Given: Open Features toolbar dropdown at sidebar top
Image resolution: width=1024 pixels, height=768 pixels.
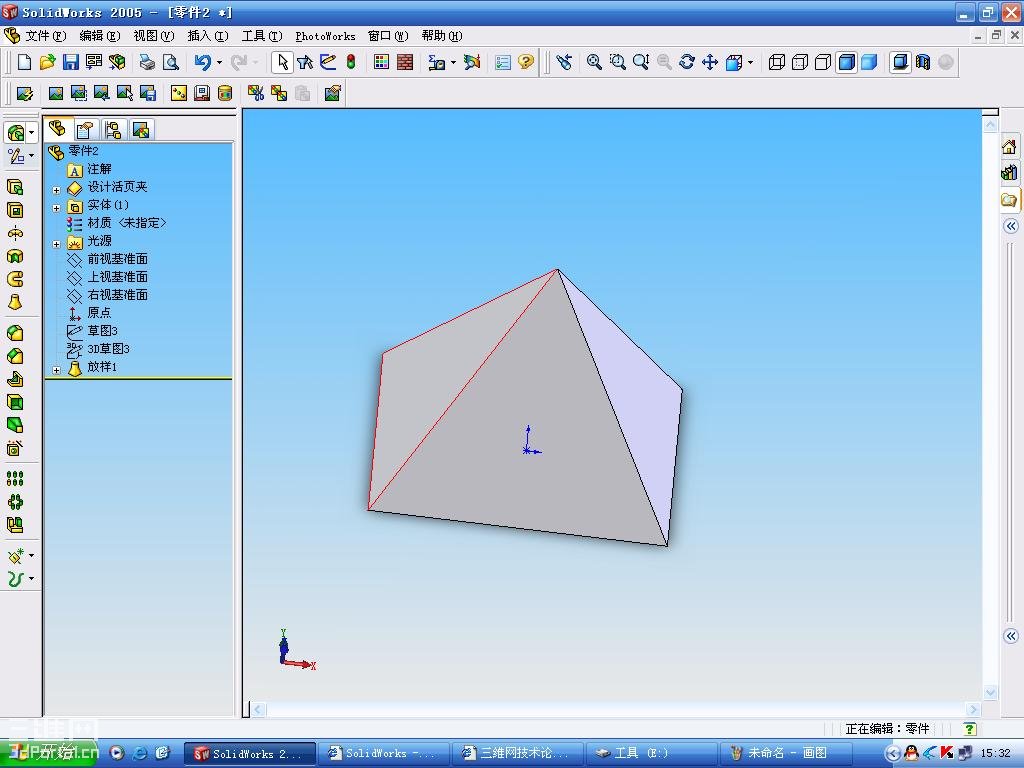Looking at the screenshot, I should (31, 133).
